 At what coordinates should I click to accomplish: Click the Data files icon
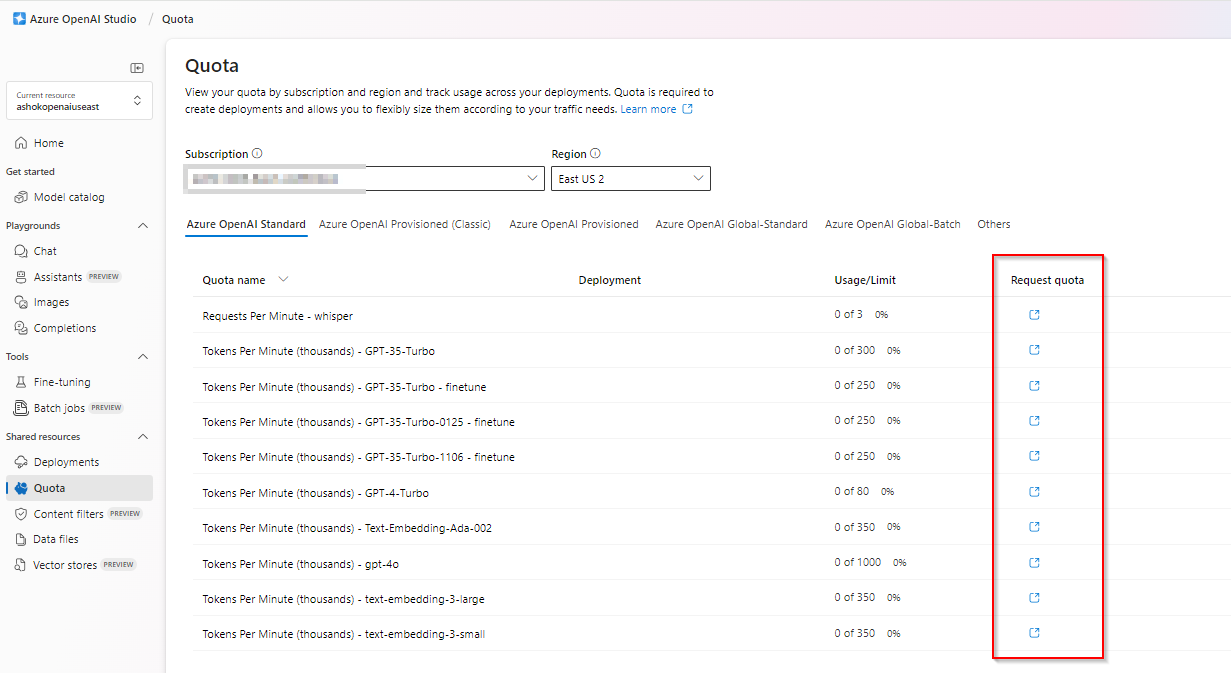click(x=21, y=539)
